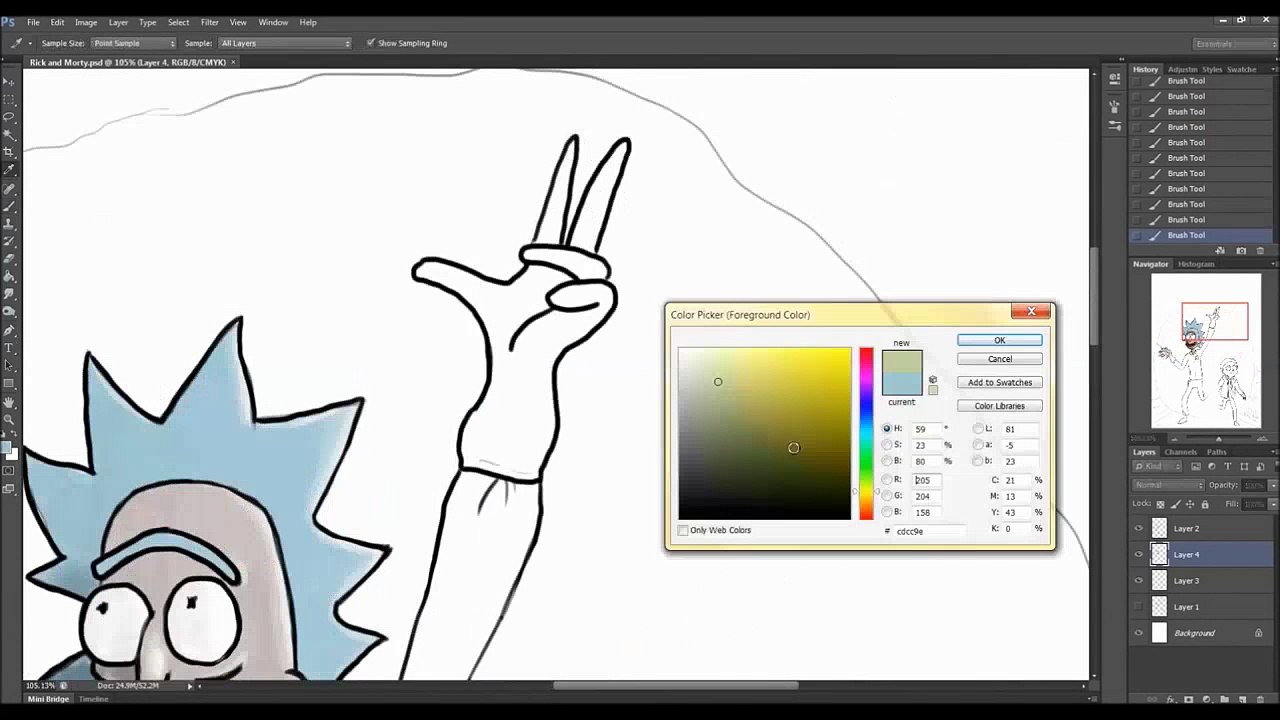Filter layers by pixel layers icon
The width and height of the screenshot is (1280, 720).
(x=1197, y=467)
